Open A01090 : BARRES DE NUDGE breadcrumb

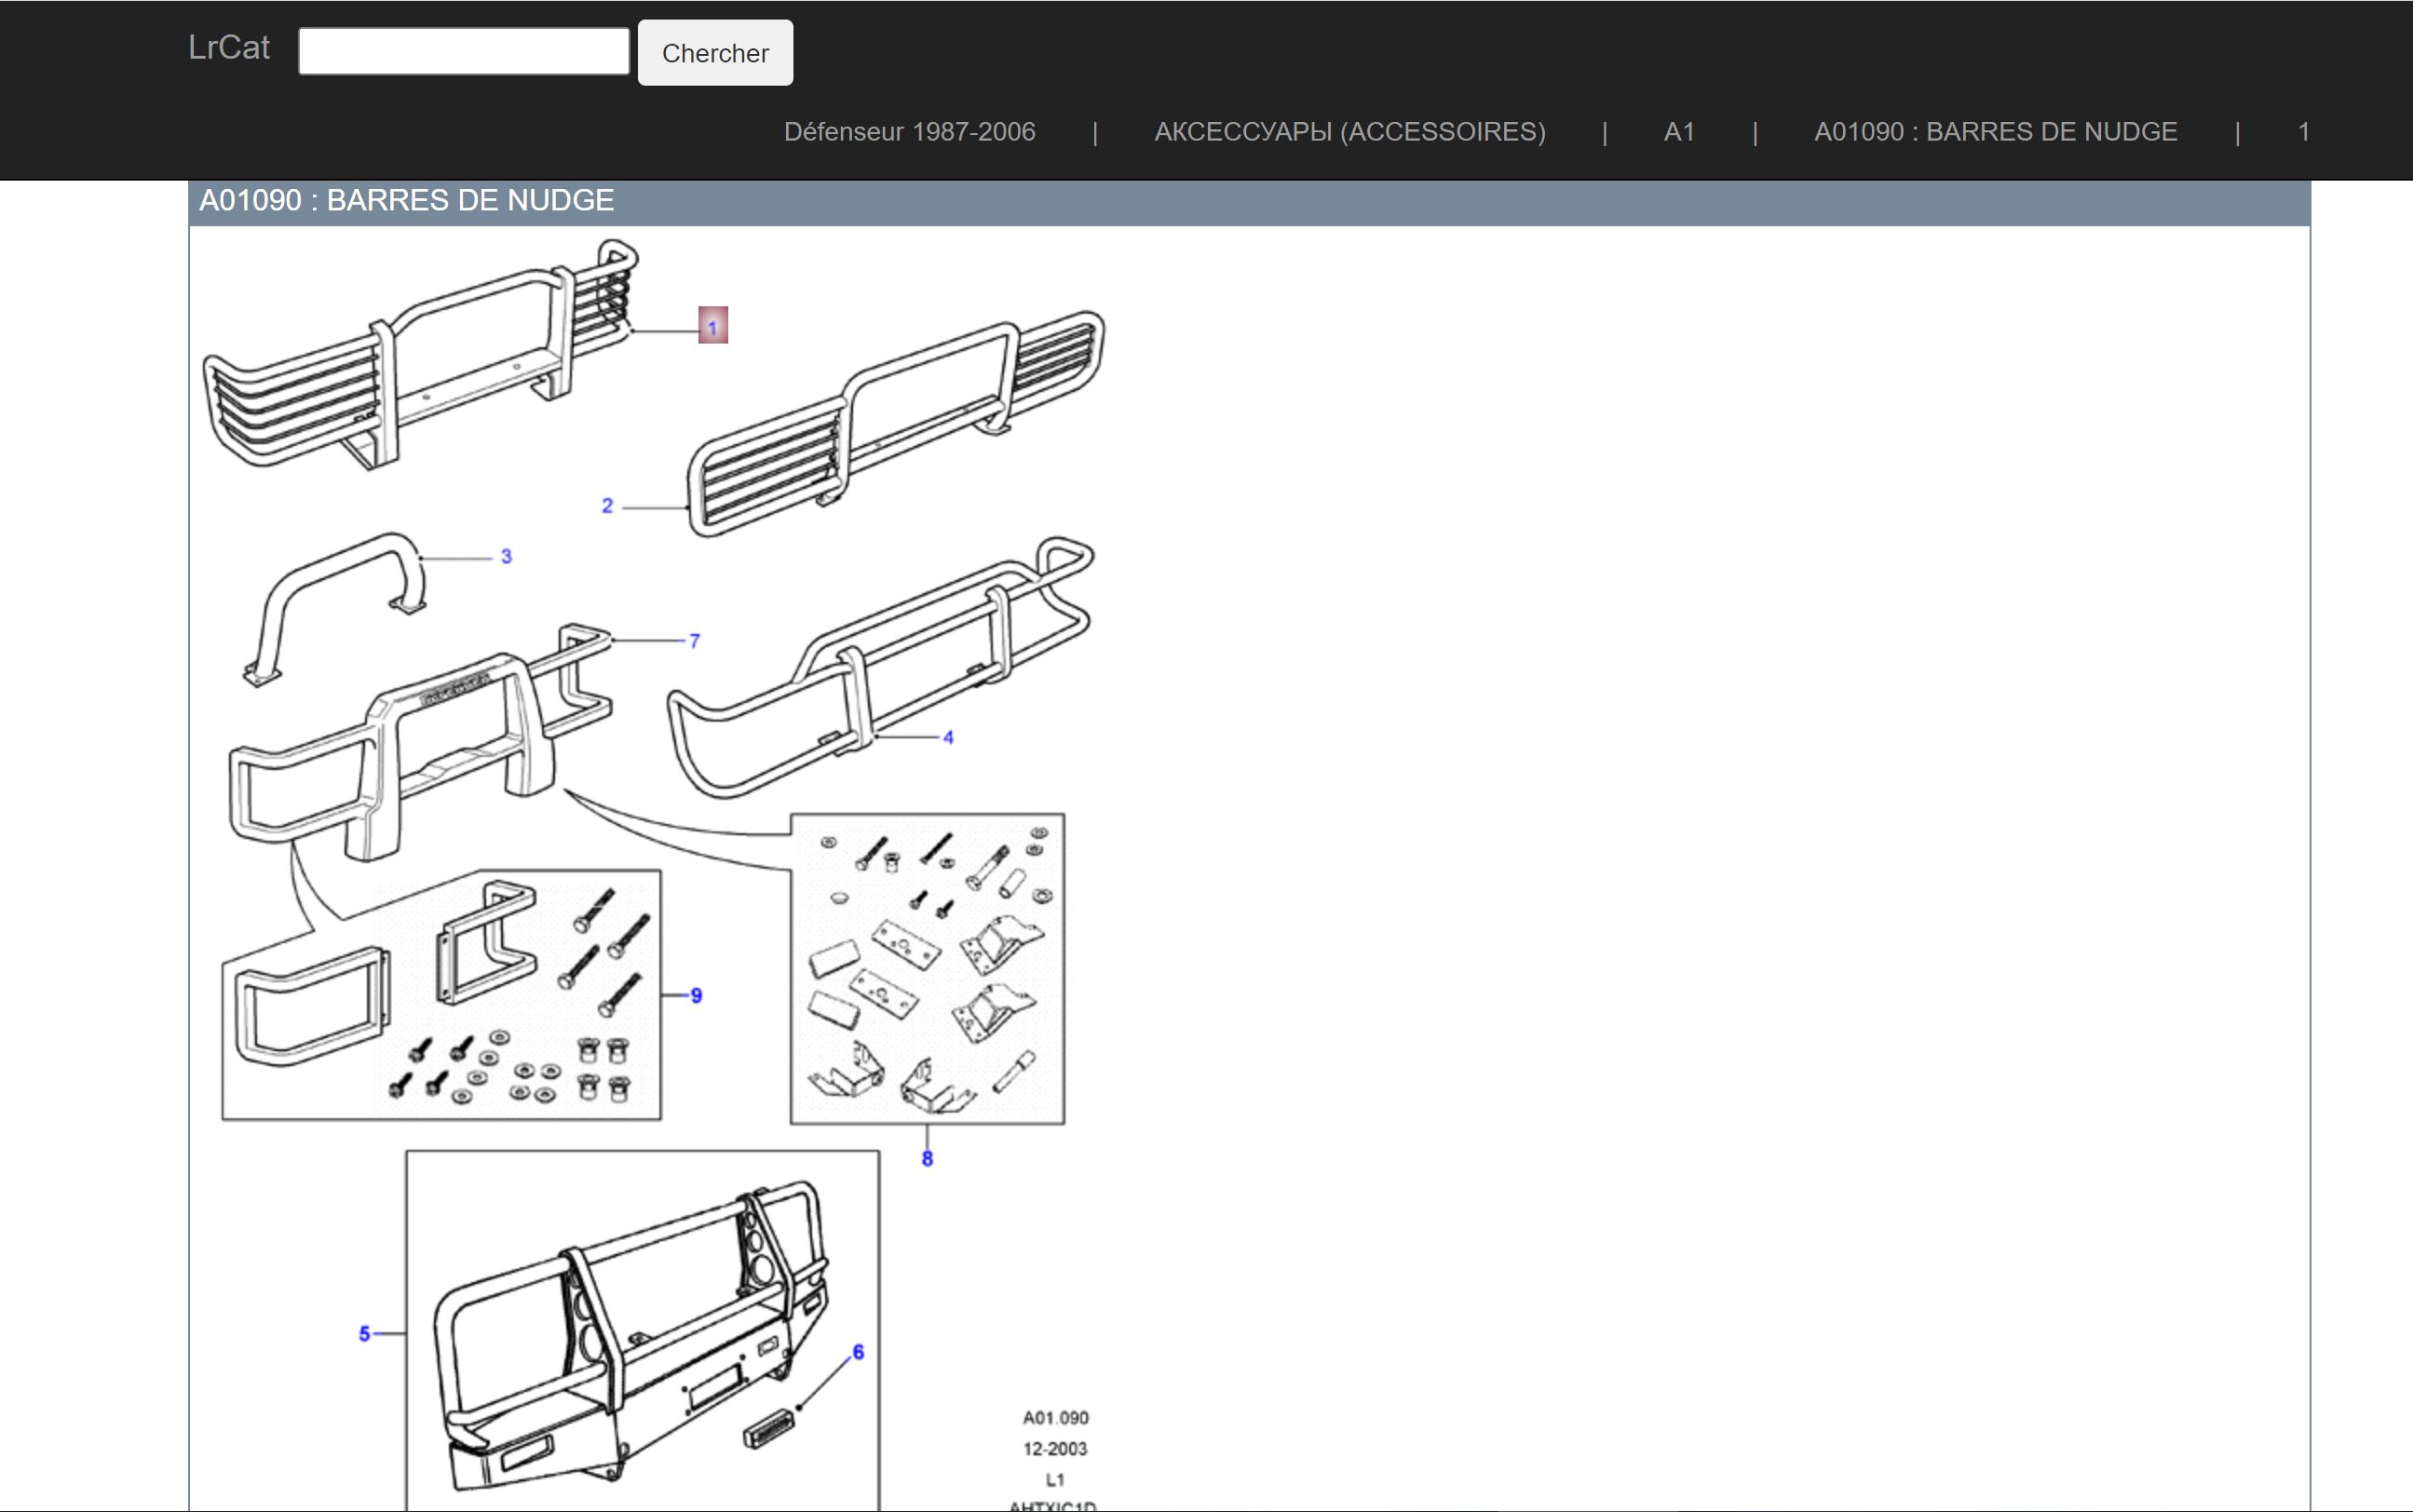click(1995, 132)
